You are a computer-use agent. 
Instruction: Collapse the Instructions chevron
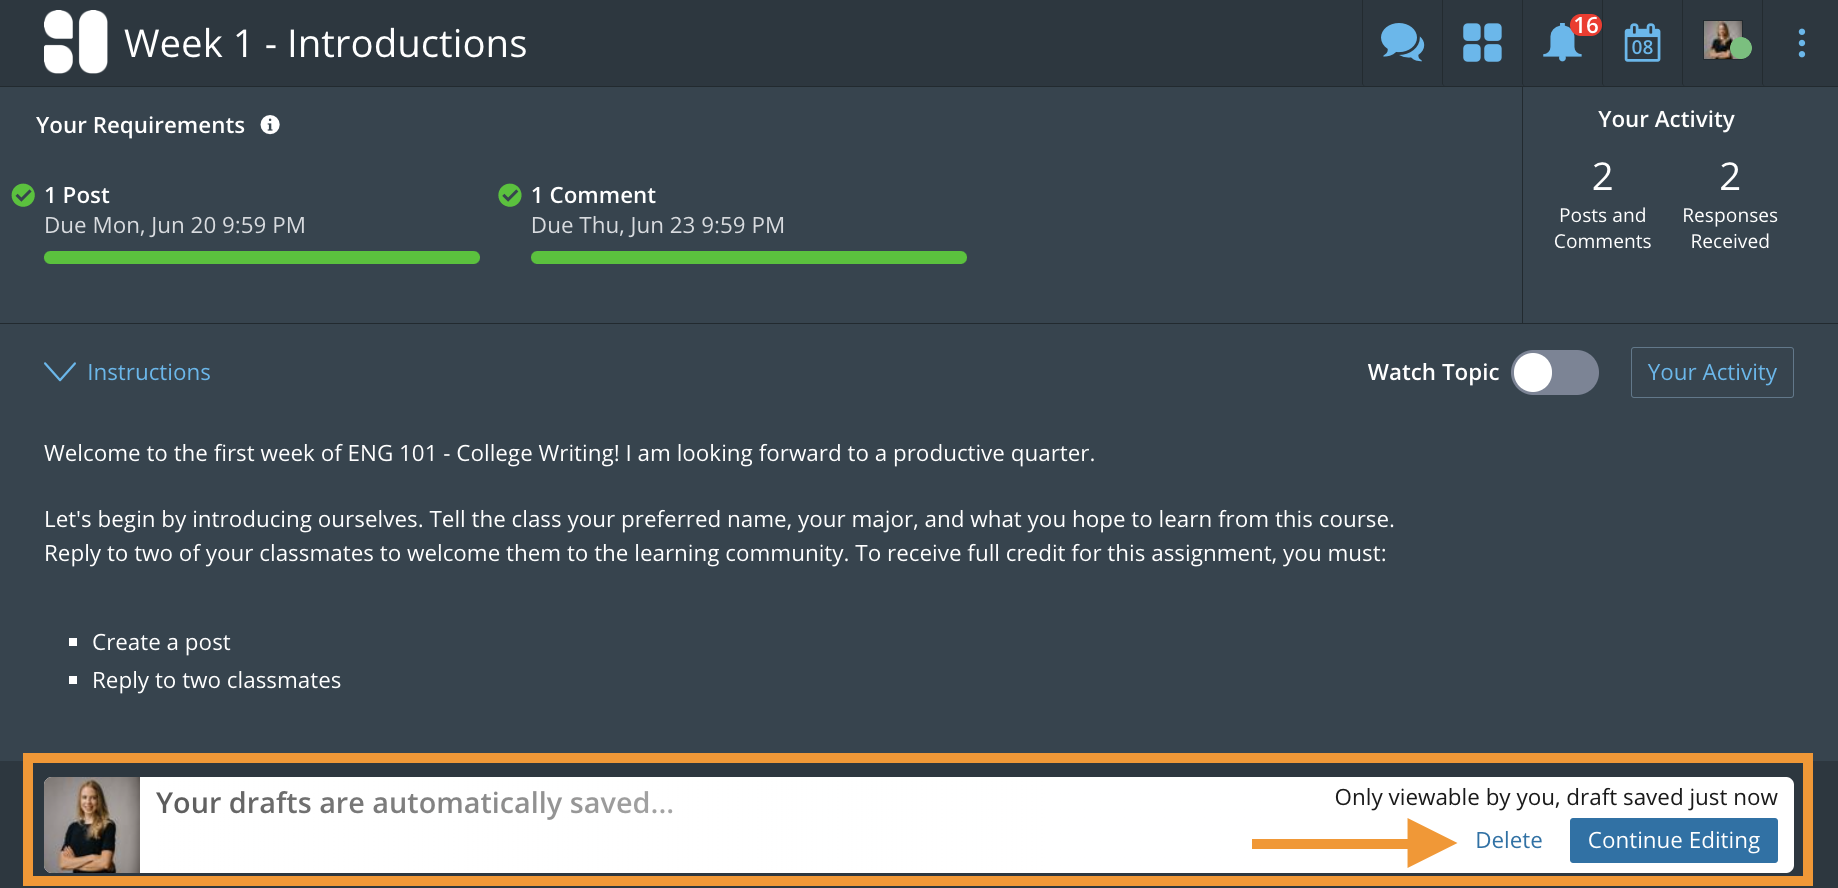[x=60, y=372]
